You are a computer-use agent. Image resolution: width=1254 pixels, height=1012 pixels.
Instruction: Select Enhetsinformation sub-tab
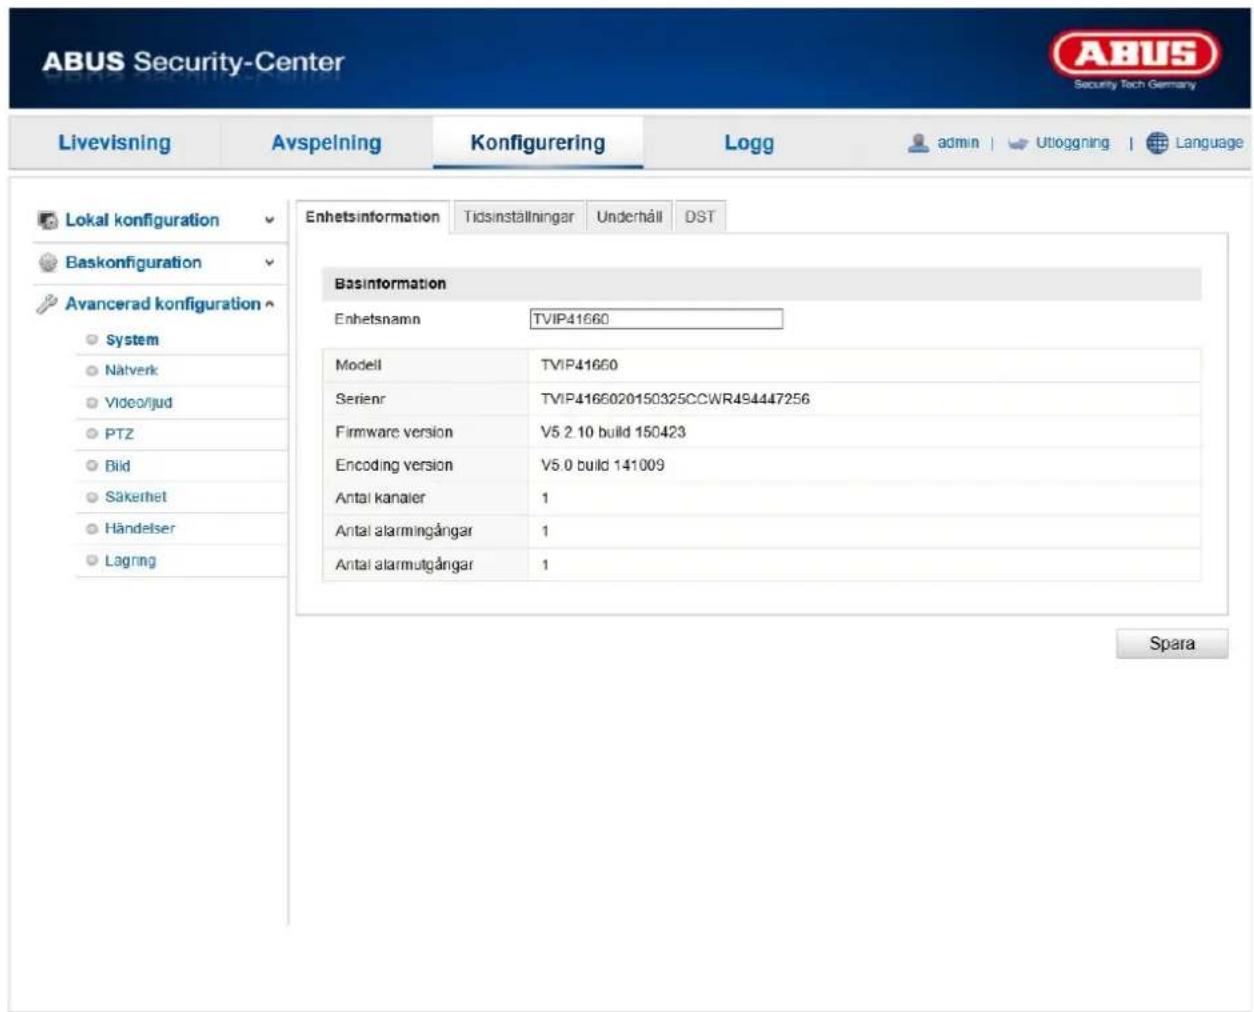click(x=372, y=216)
